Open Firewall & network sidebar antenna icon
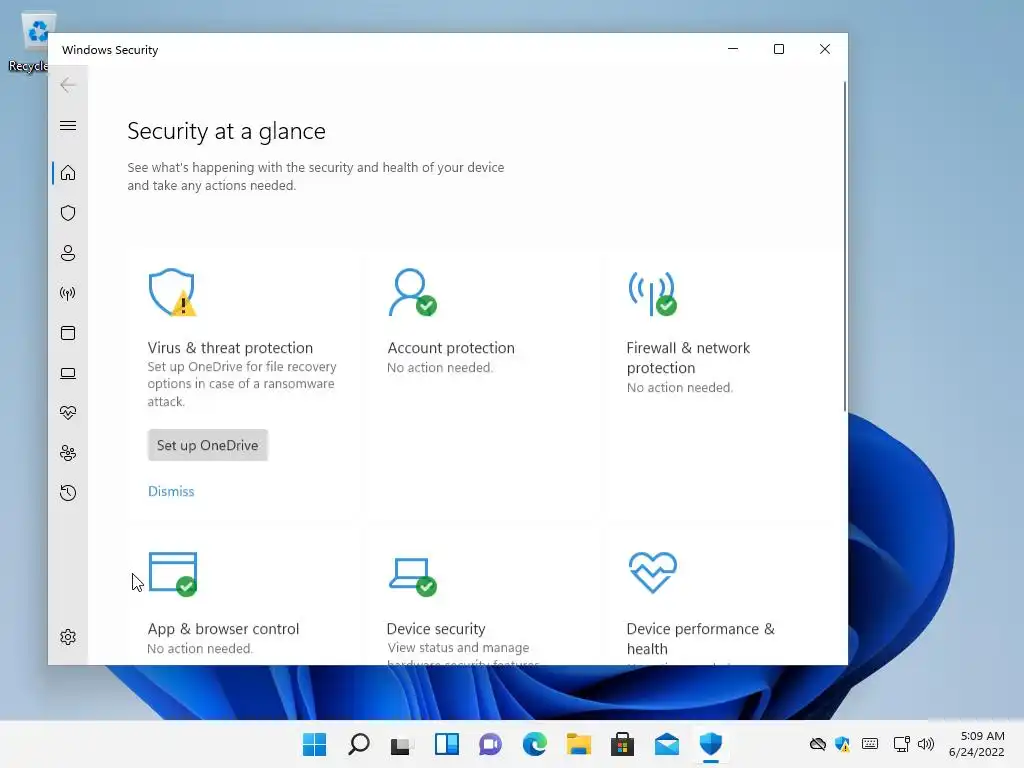The image size is (1024, 768). [x=68, y=293]
